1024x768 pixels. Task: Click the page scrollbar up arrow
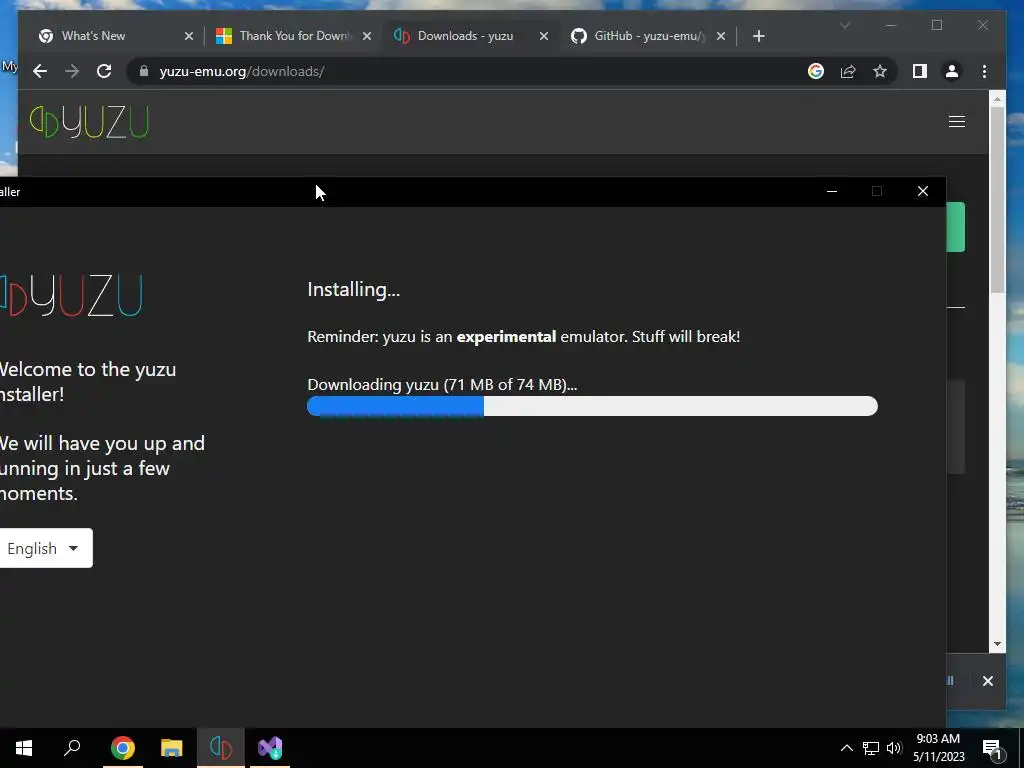[x=997, y=99]
